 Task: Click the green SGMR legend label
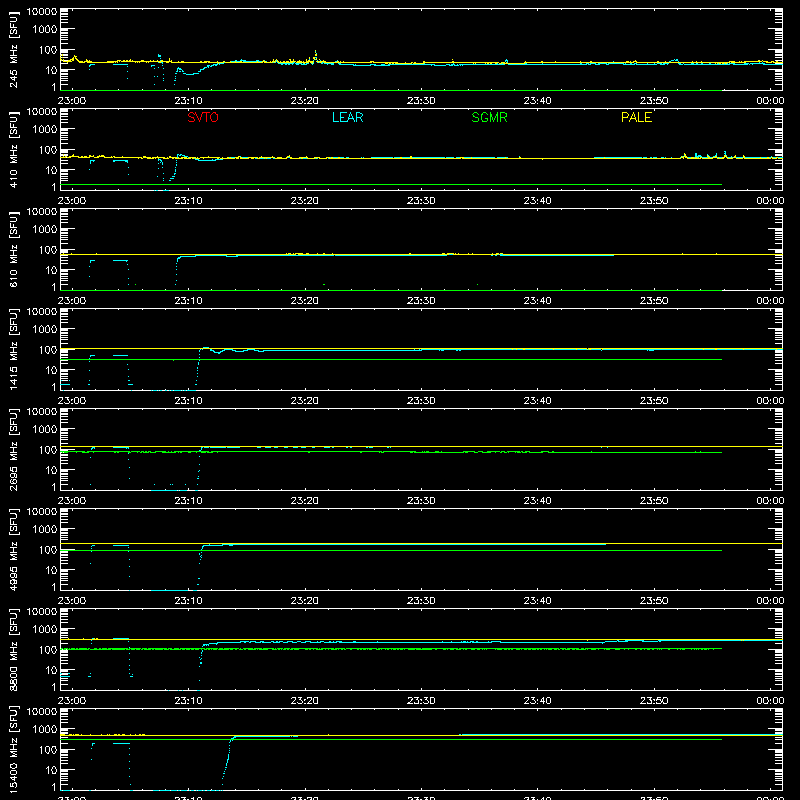(x=489, y=117)
